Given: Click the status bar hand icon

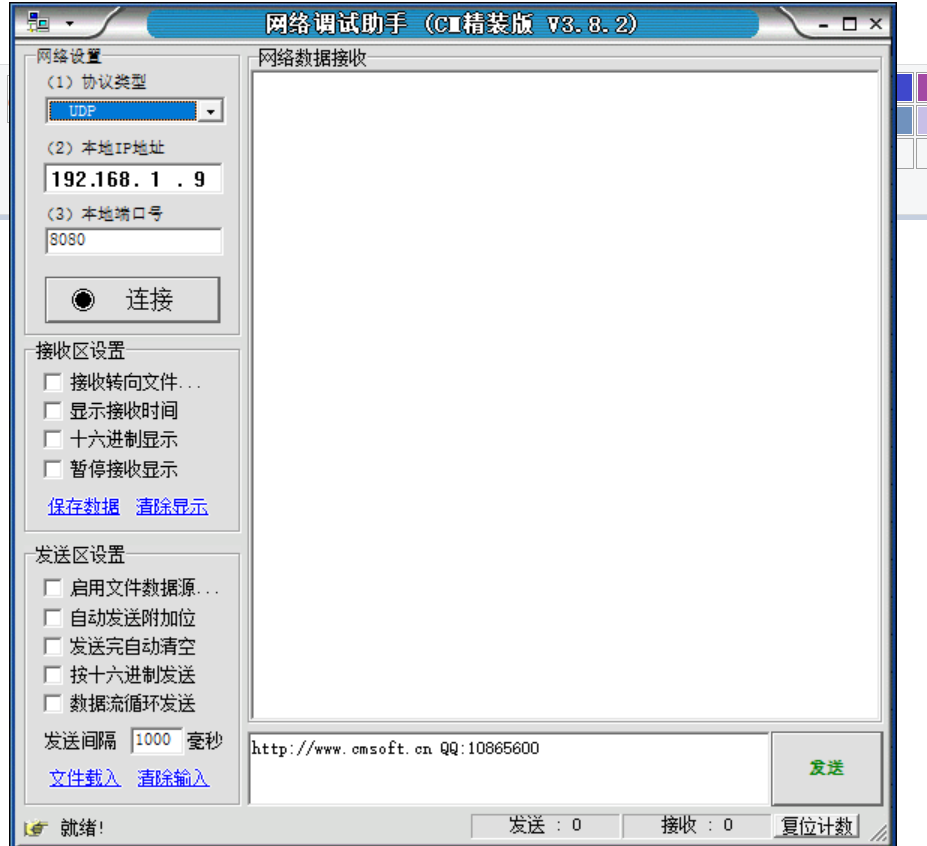Looking at the screenshot, I should point(36,828).
